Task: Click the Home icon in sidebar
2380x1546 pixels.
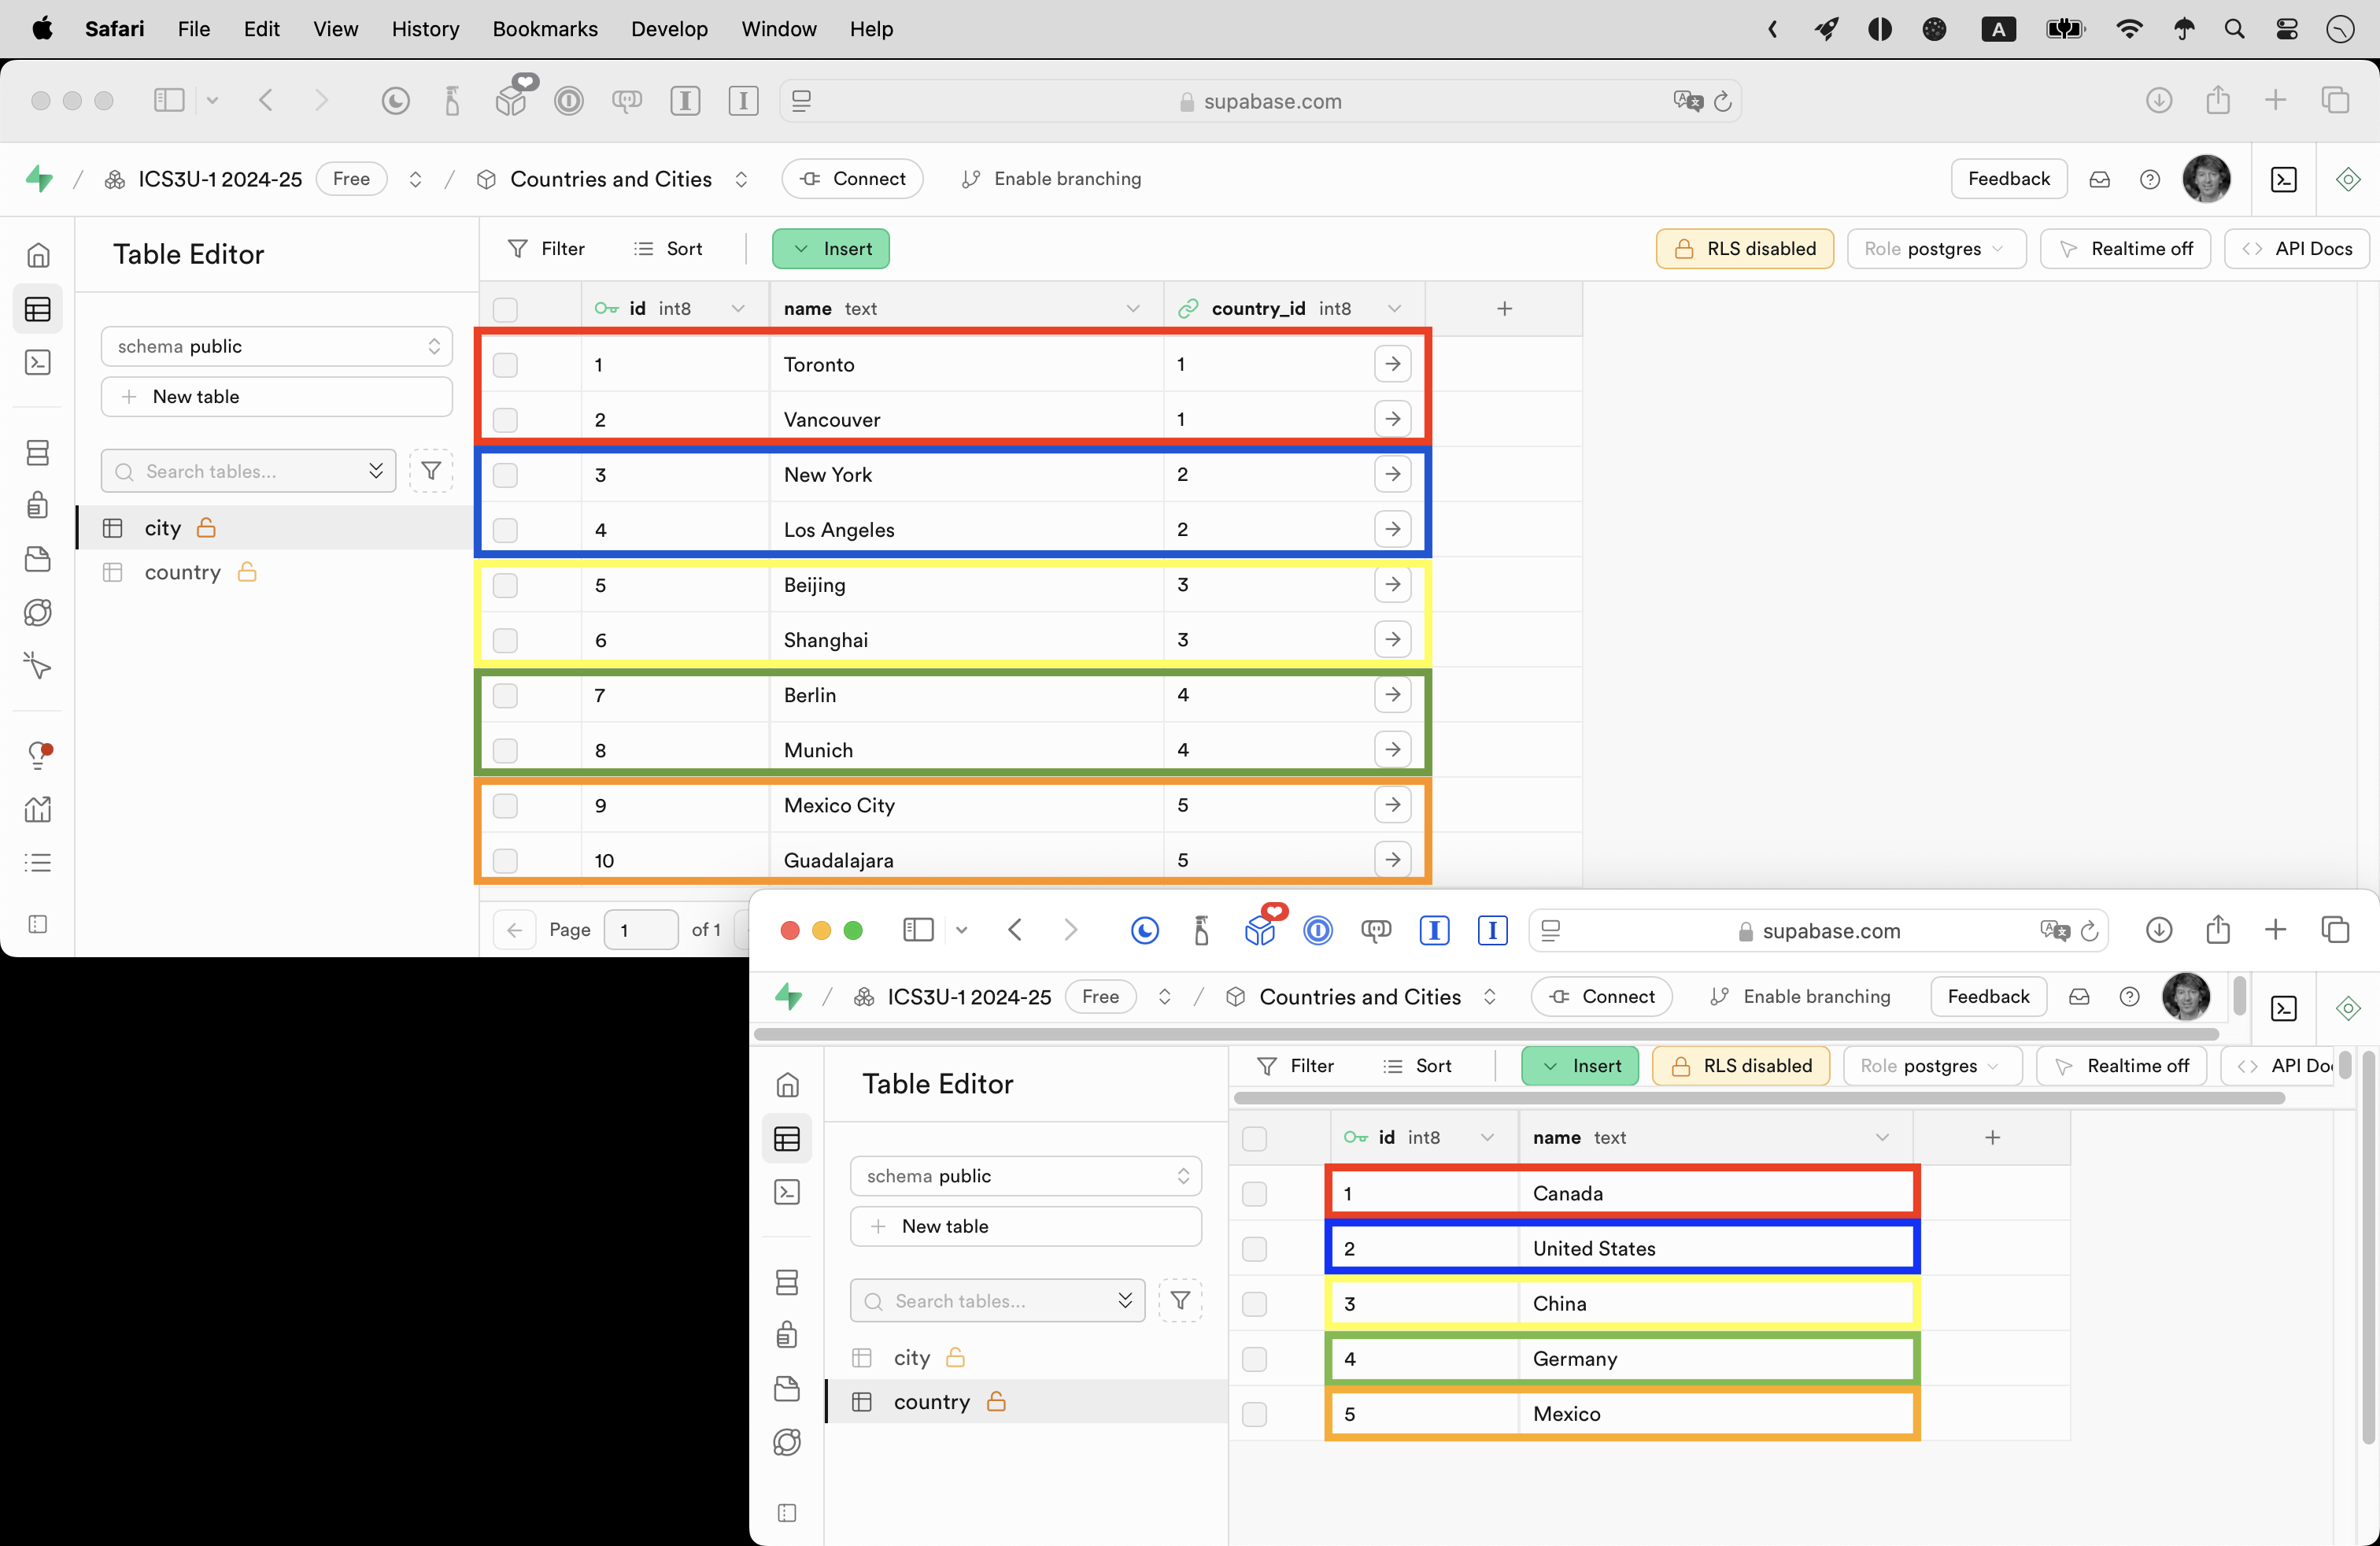Action: tap(38, 255)
